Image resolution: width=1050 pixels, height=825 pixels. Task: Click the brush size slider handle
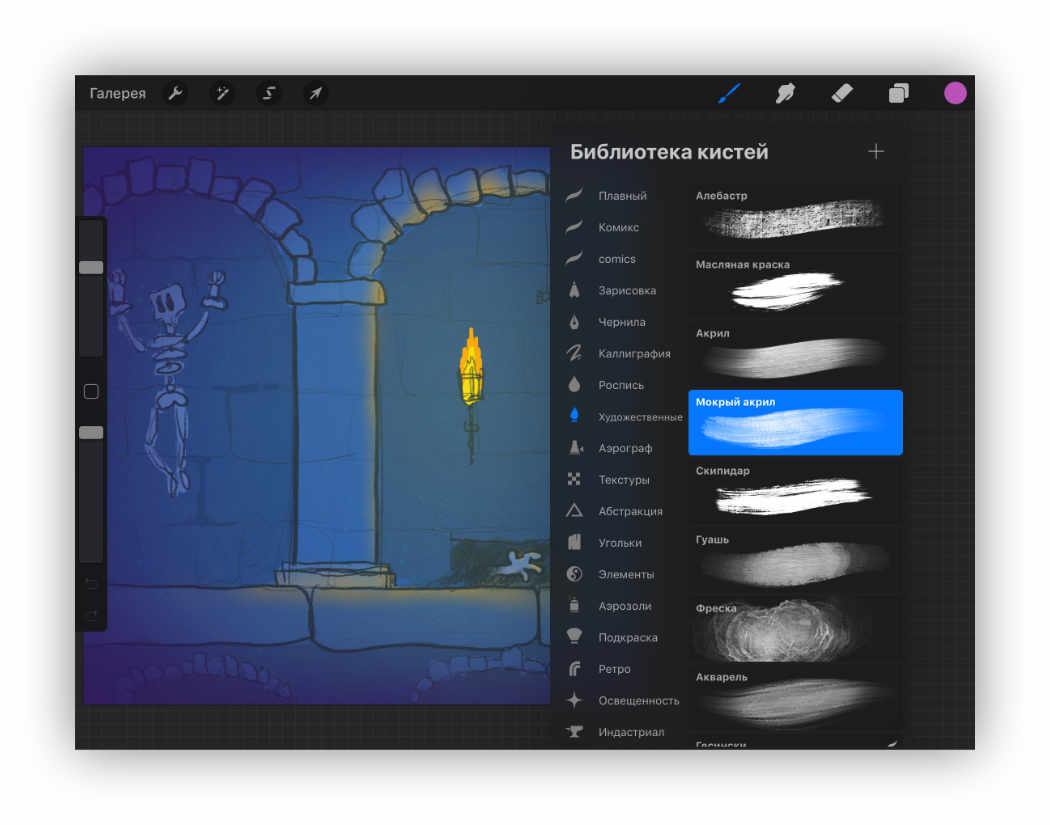(x=91, y=267)
